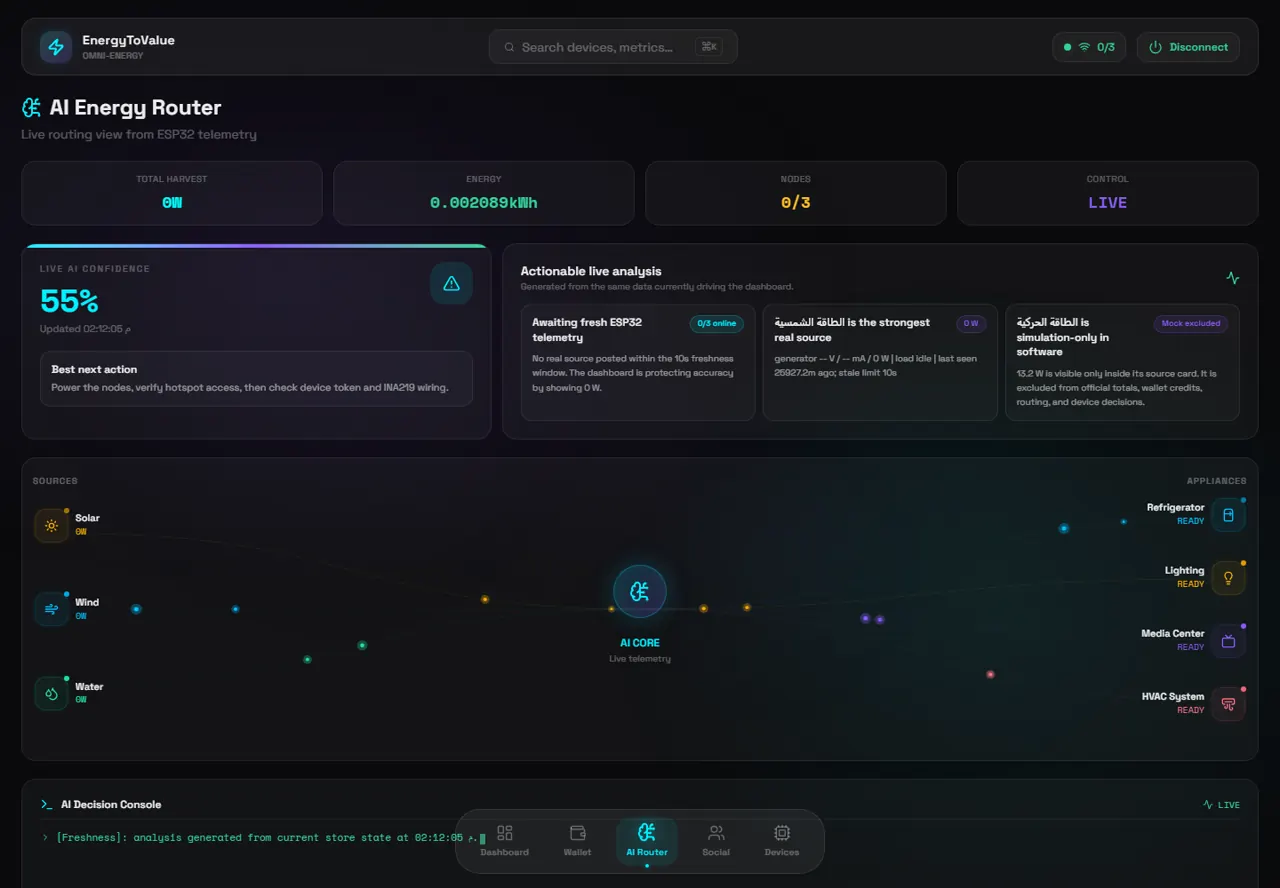Click the wifi status icon showing 0/3
Image resolution: width=1280 pixels, height=888 pixels.
[1084, 47]
